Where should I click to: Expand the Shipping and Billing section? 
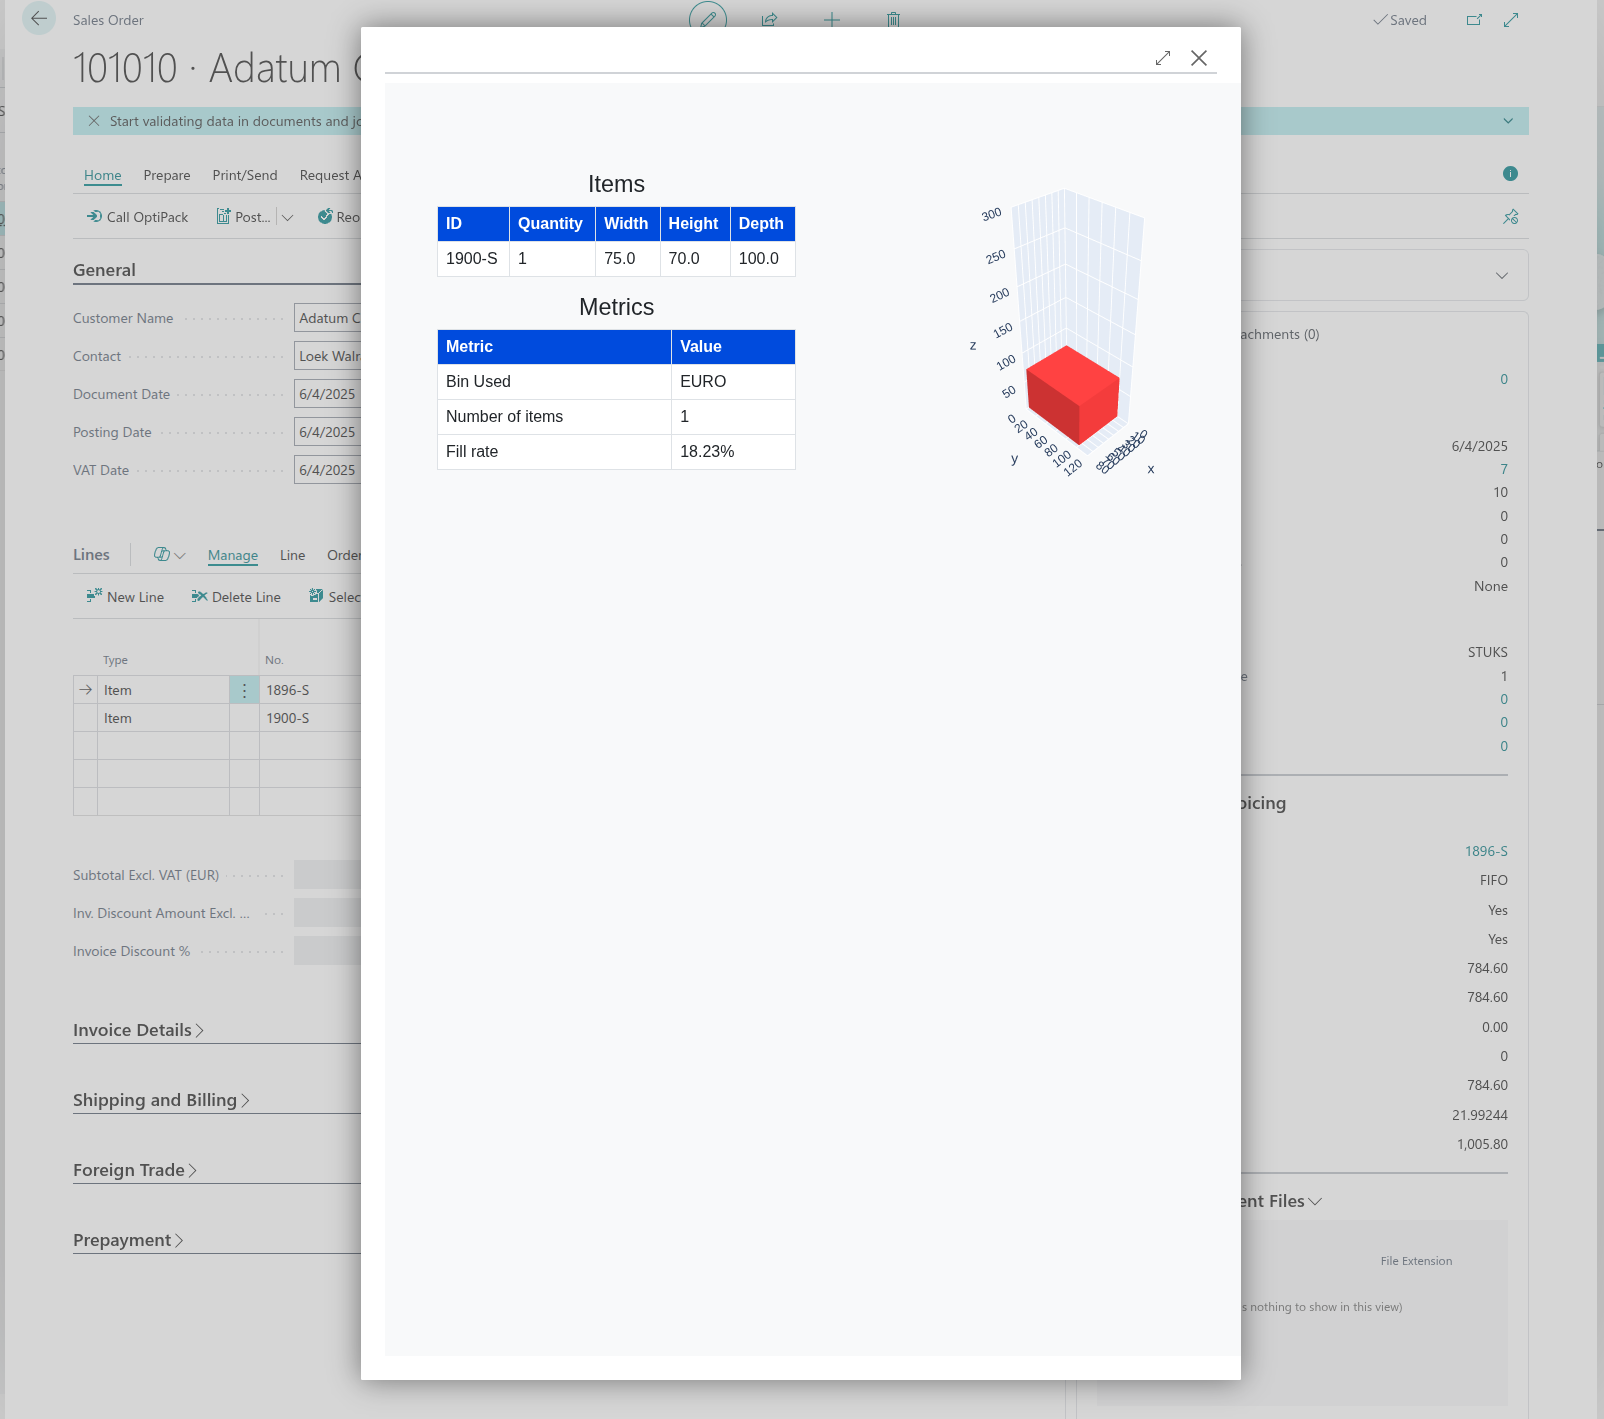(160, 1100)
